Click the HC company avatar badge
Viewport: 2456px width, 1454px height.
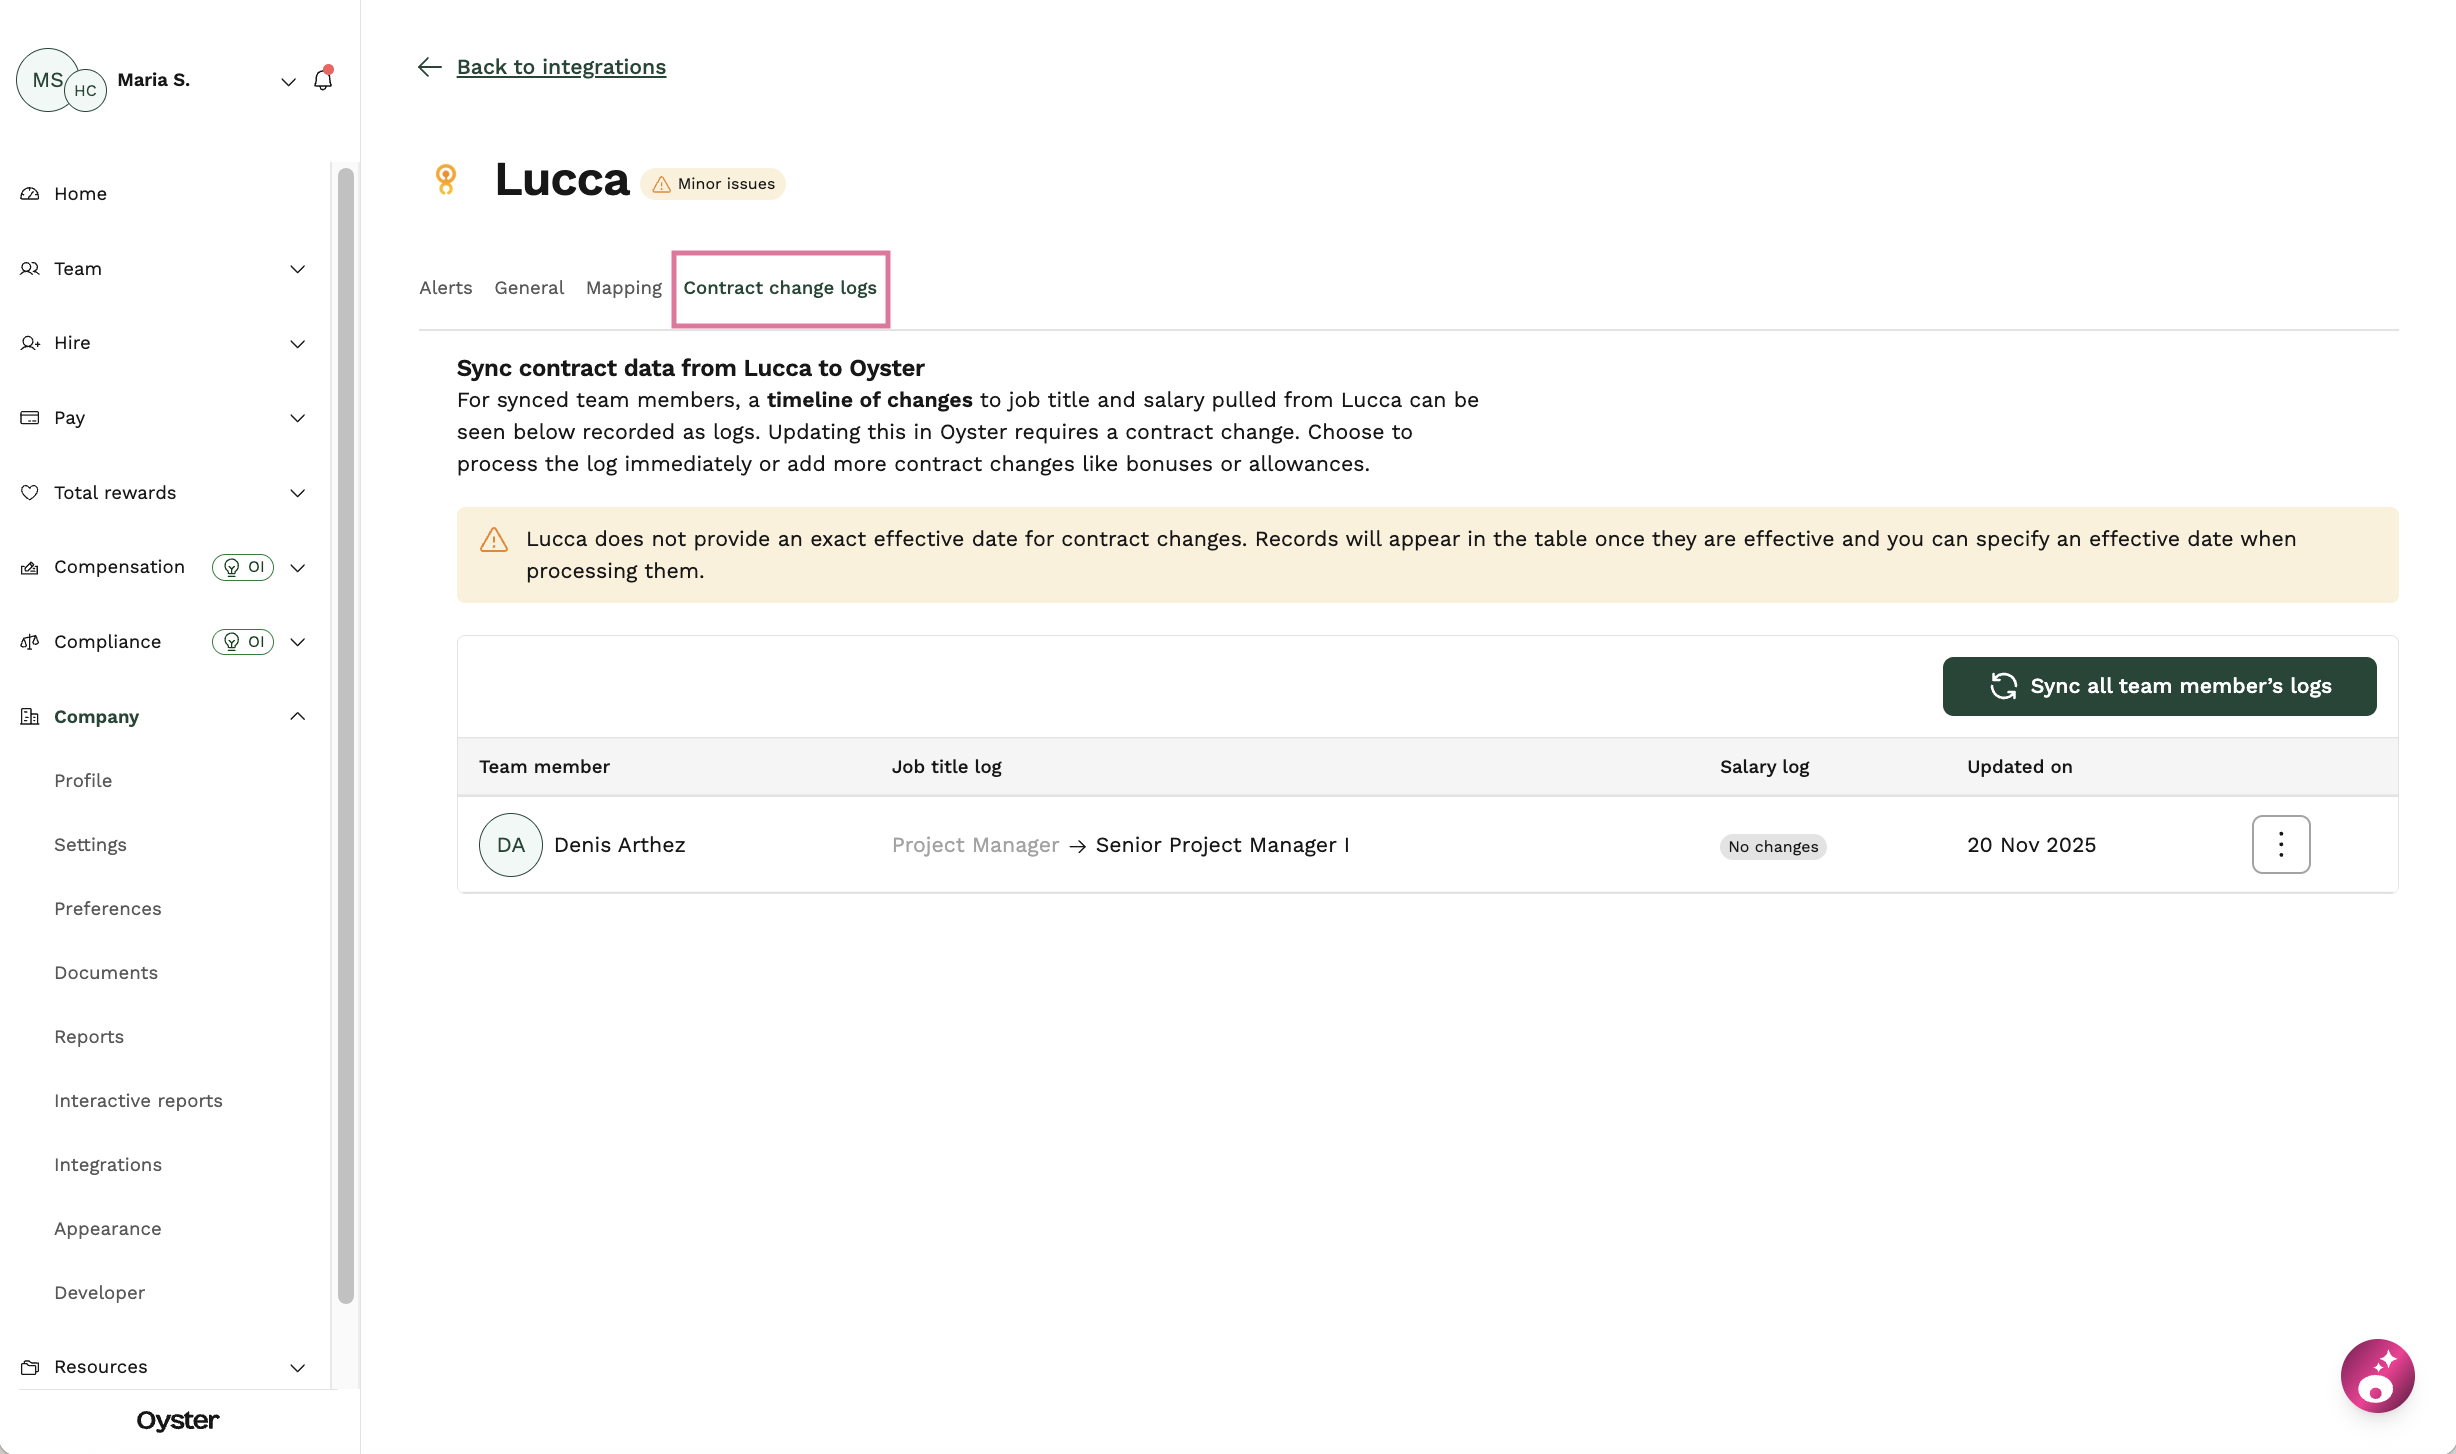[86, 91]
